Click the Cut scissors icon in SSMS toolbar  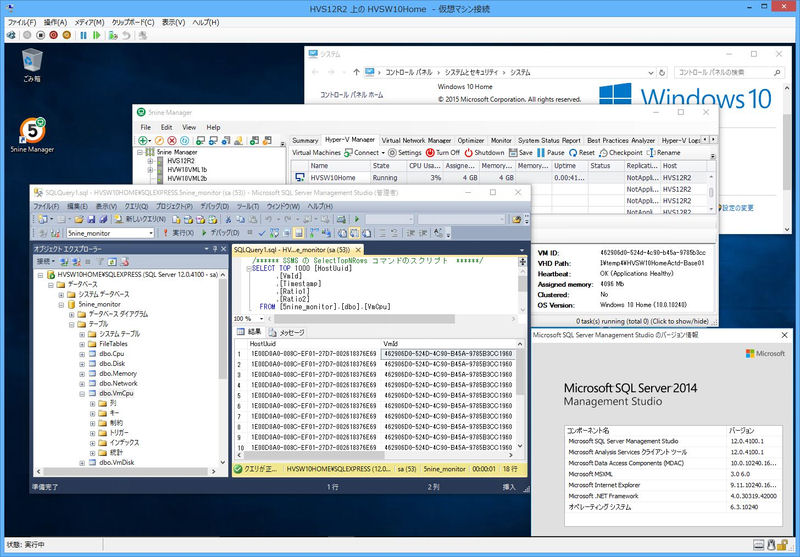[228, 219]
